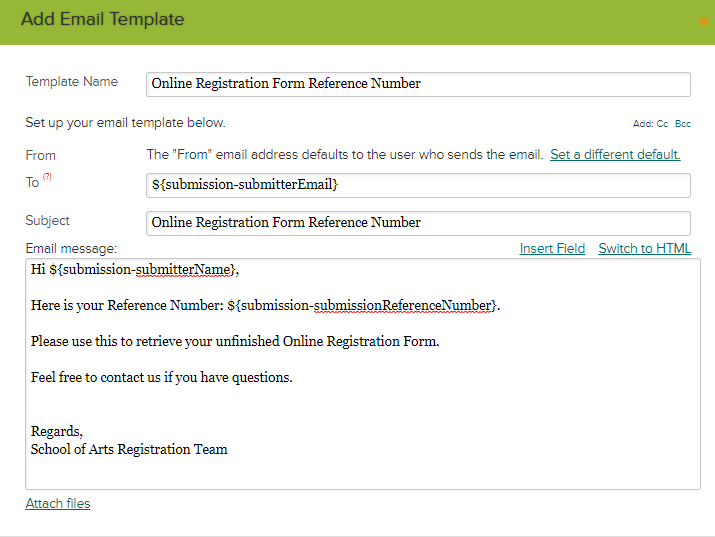Click the Template Name input field
Image resolution: width=715 pixels, height=537 pixels.
point(418,84)
